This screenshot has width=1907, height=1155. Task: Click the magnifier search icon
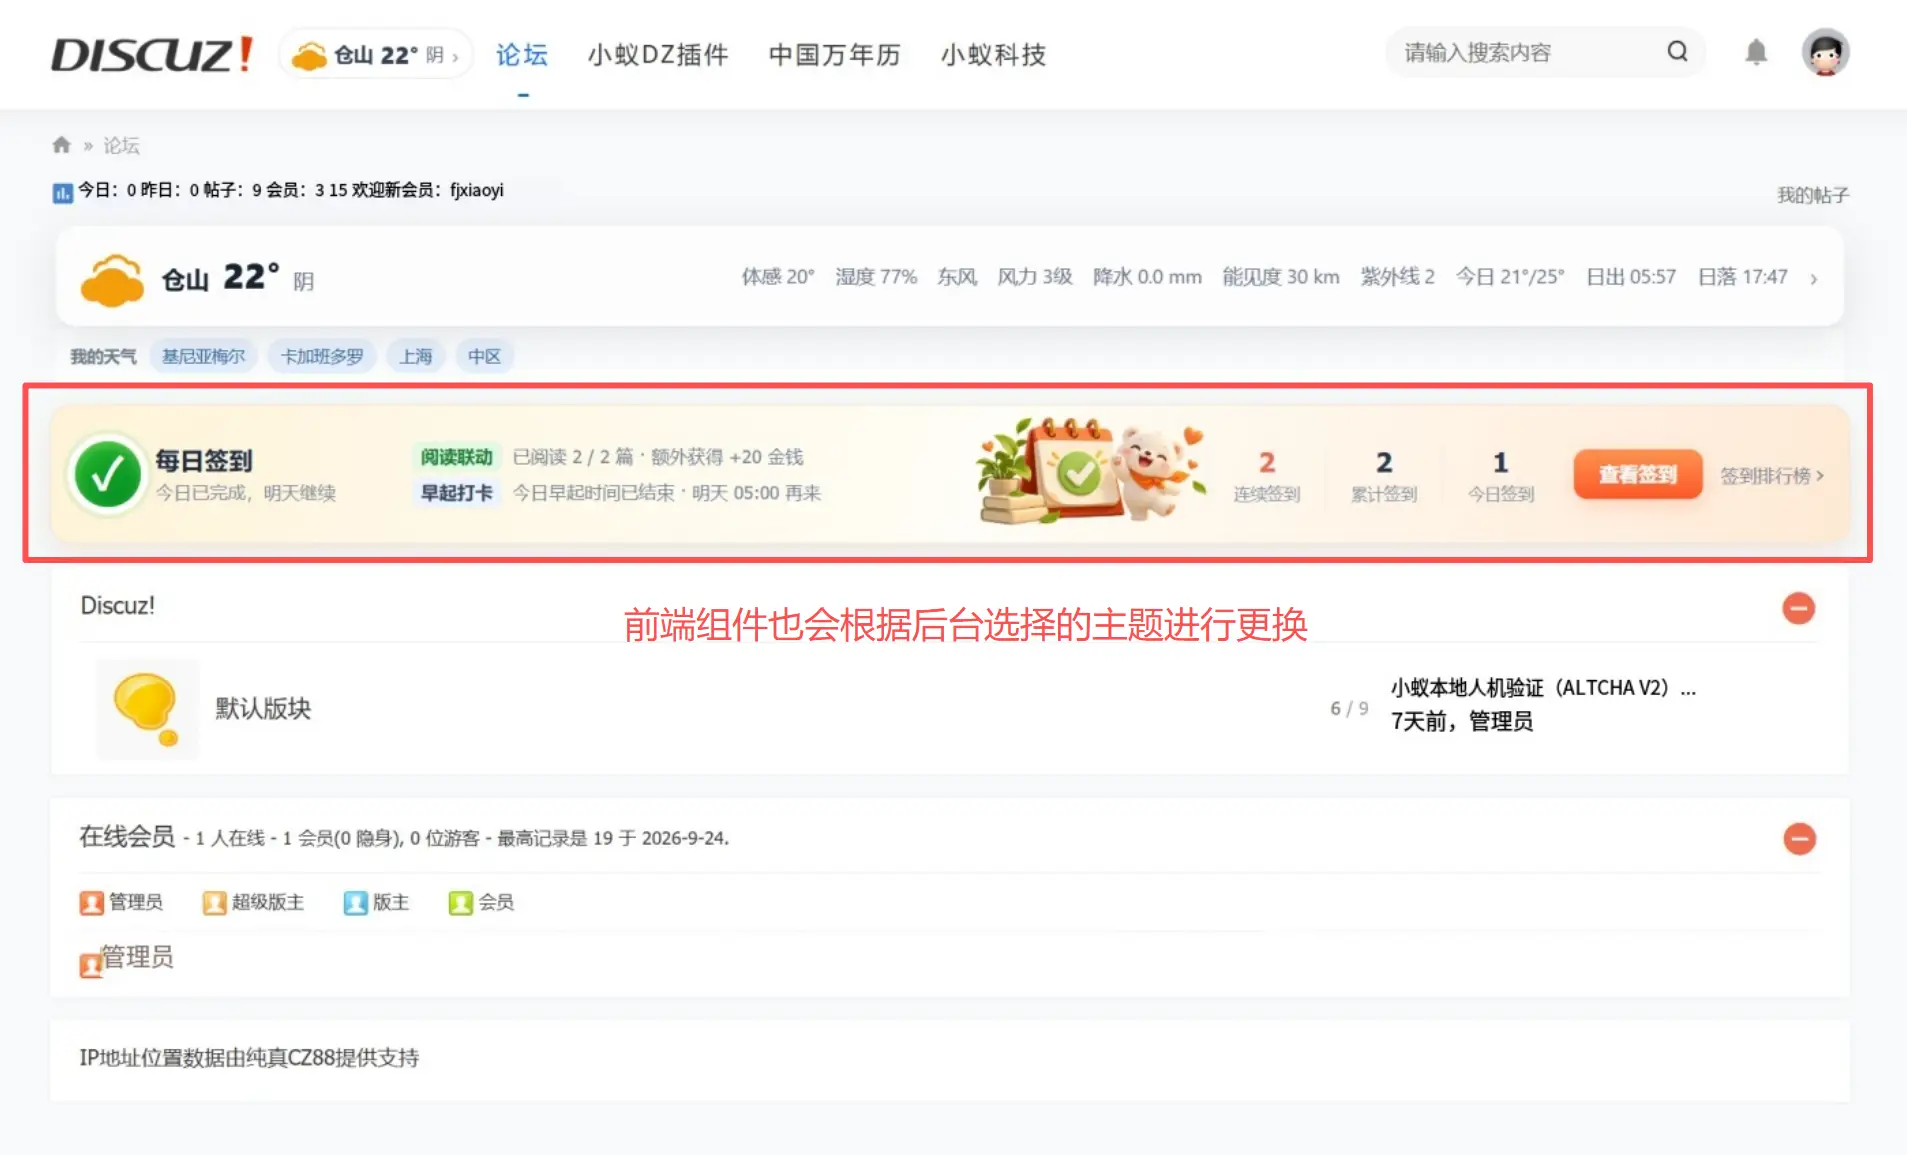point(1678,52)
